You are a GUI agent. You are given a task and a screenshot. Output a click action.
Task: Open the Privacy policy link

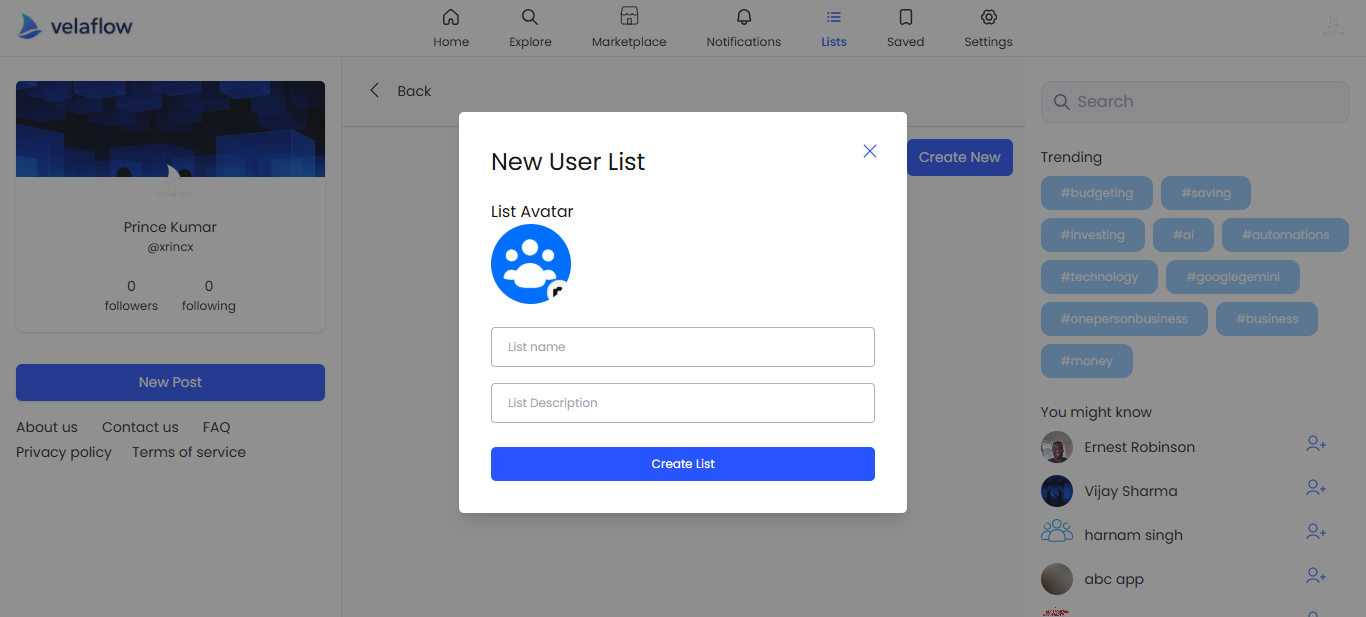[x=64, y=452]
